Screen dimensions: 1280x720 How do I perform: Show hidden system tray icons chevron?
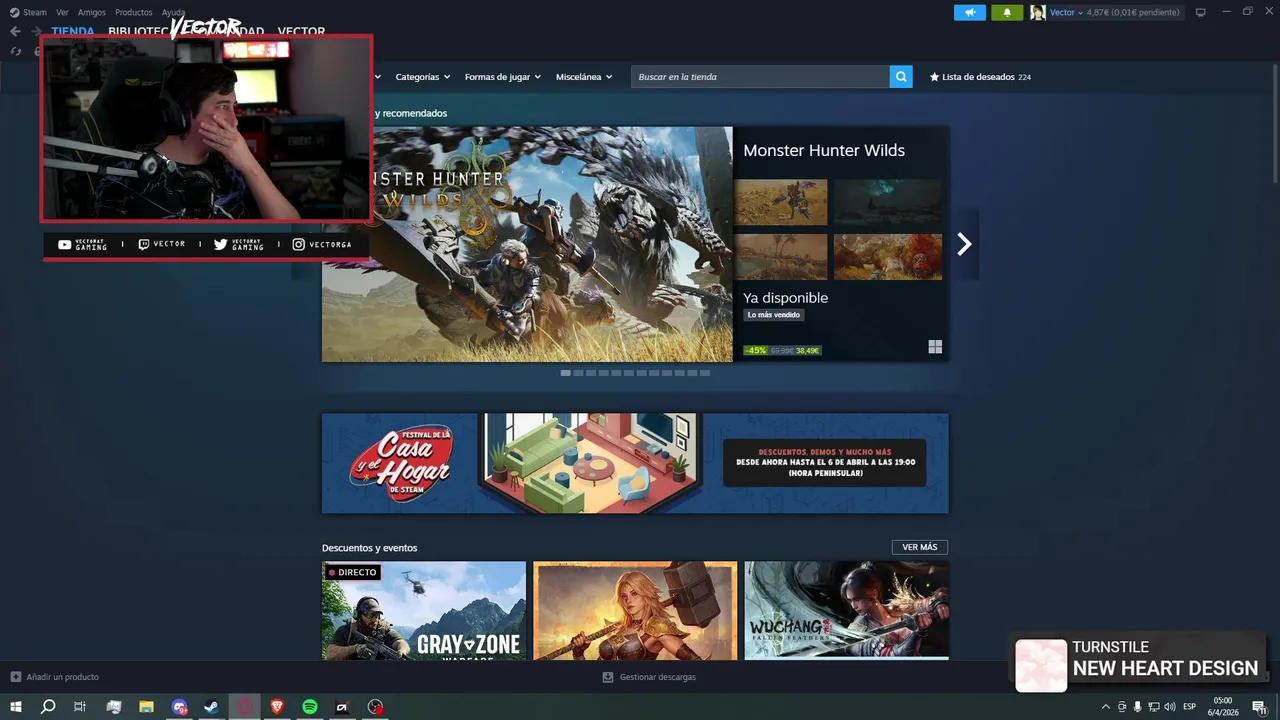coord(1105,707)
